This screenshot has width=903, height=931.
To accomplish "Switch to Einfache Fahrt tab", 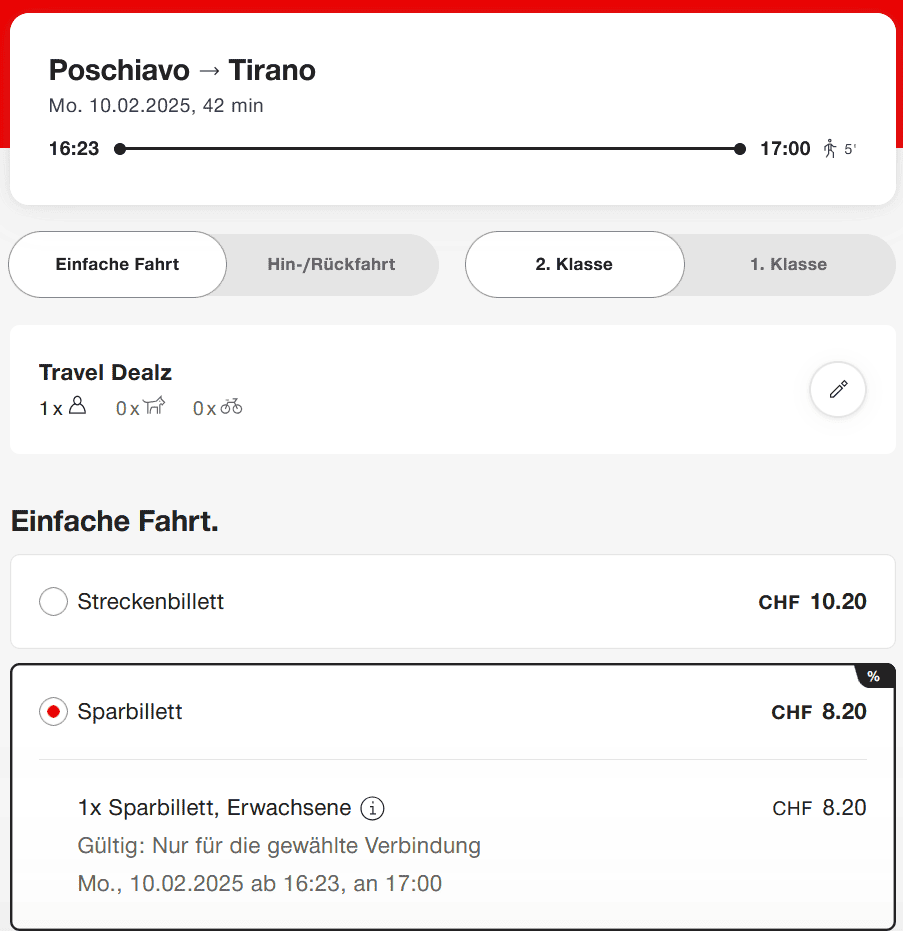I will click(x=118, y=265).
